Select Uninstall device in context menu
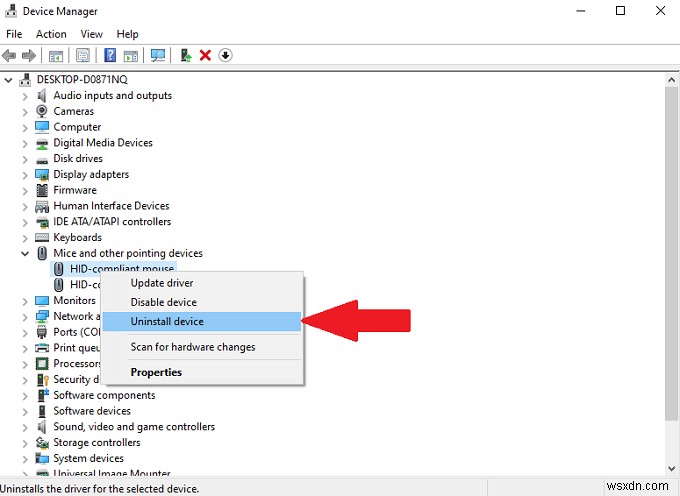The height and width of the screenshot is (496, 680). pyautogui.click(x=202, y=321)
